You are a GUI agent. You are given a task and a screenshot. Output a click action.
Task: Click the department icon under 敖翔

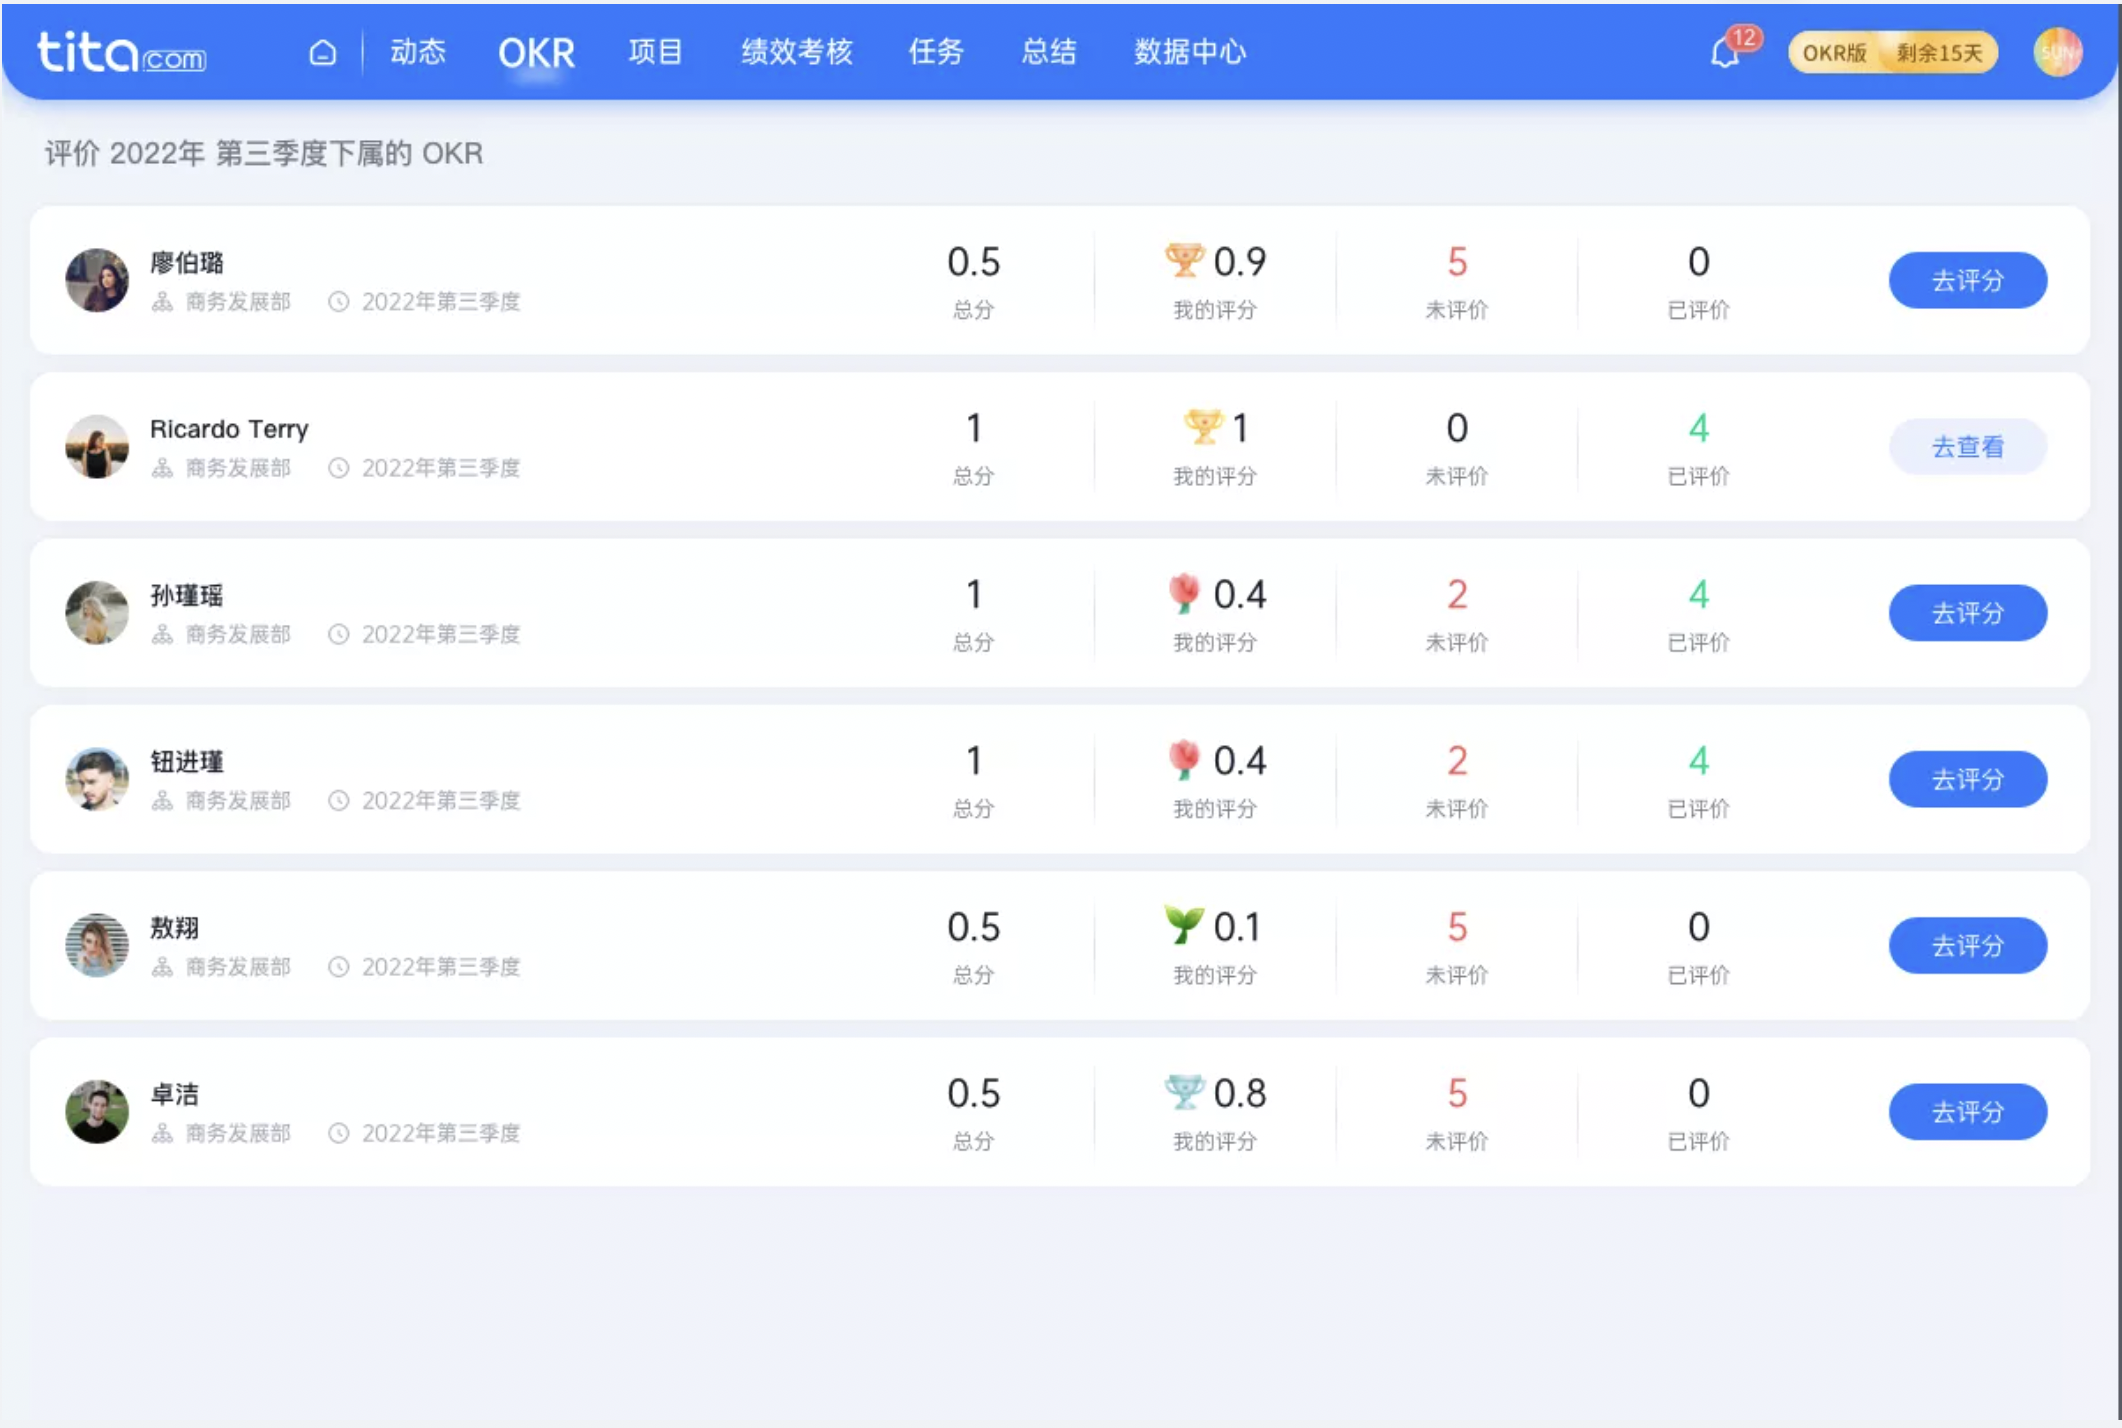tap(162, 966)
